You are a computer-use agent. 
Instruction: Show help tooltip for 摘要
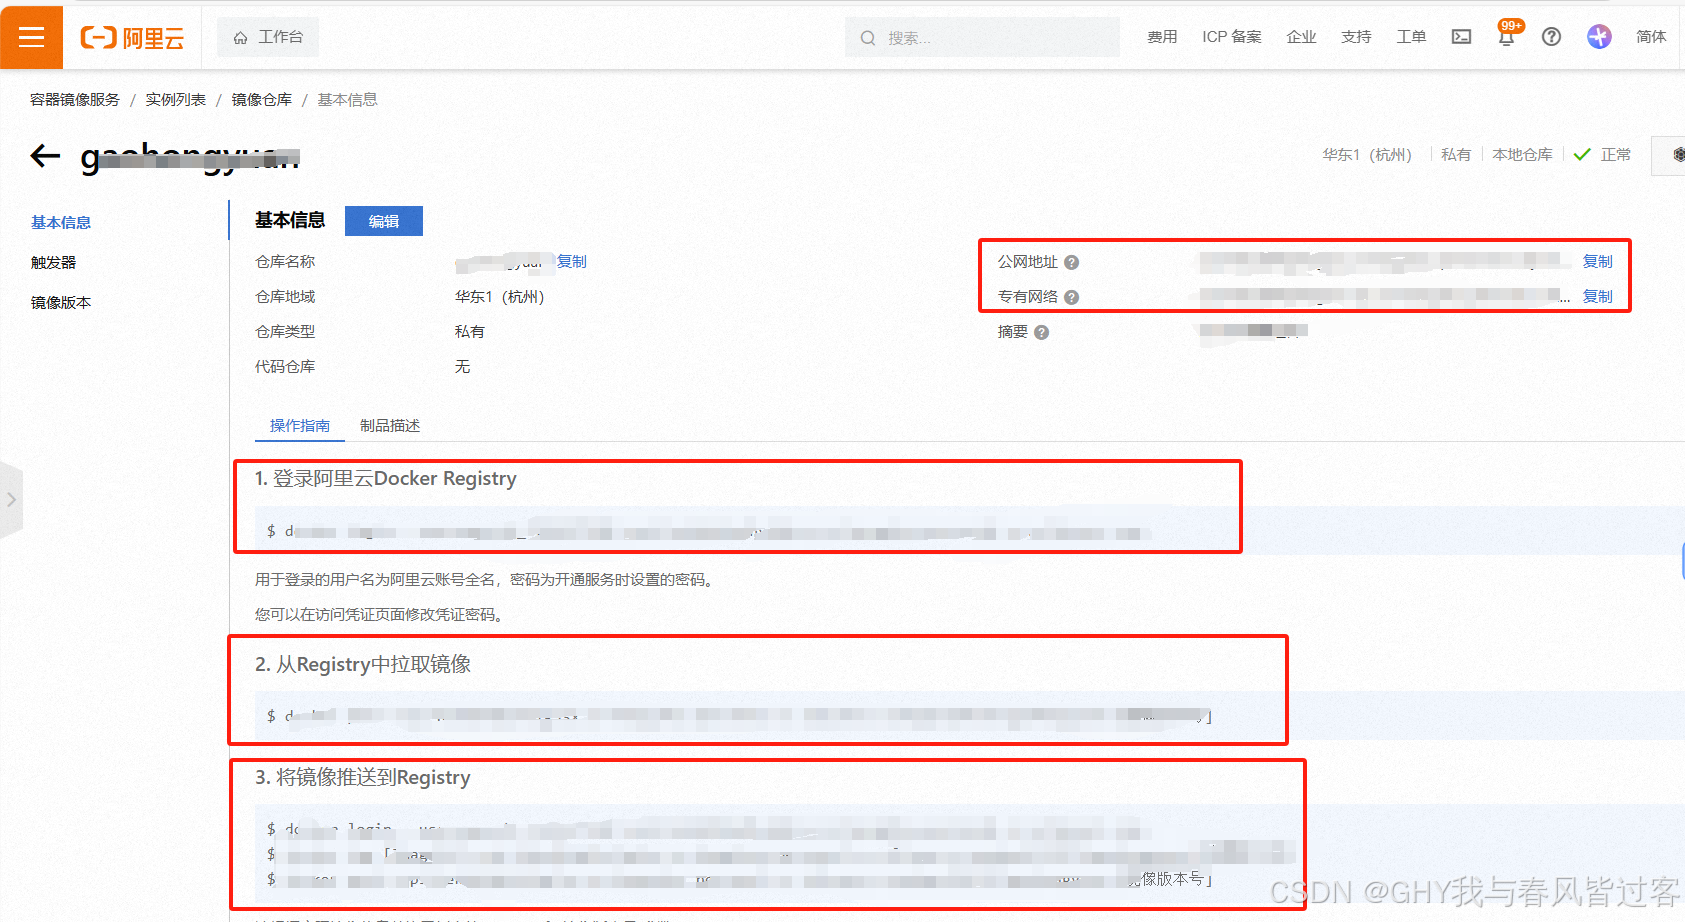(1041, 332)
